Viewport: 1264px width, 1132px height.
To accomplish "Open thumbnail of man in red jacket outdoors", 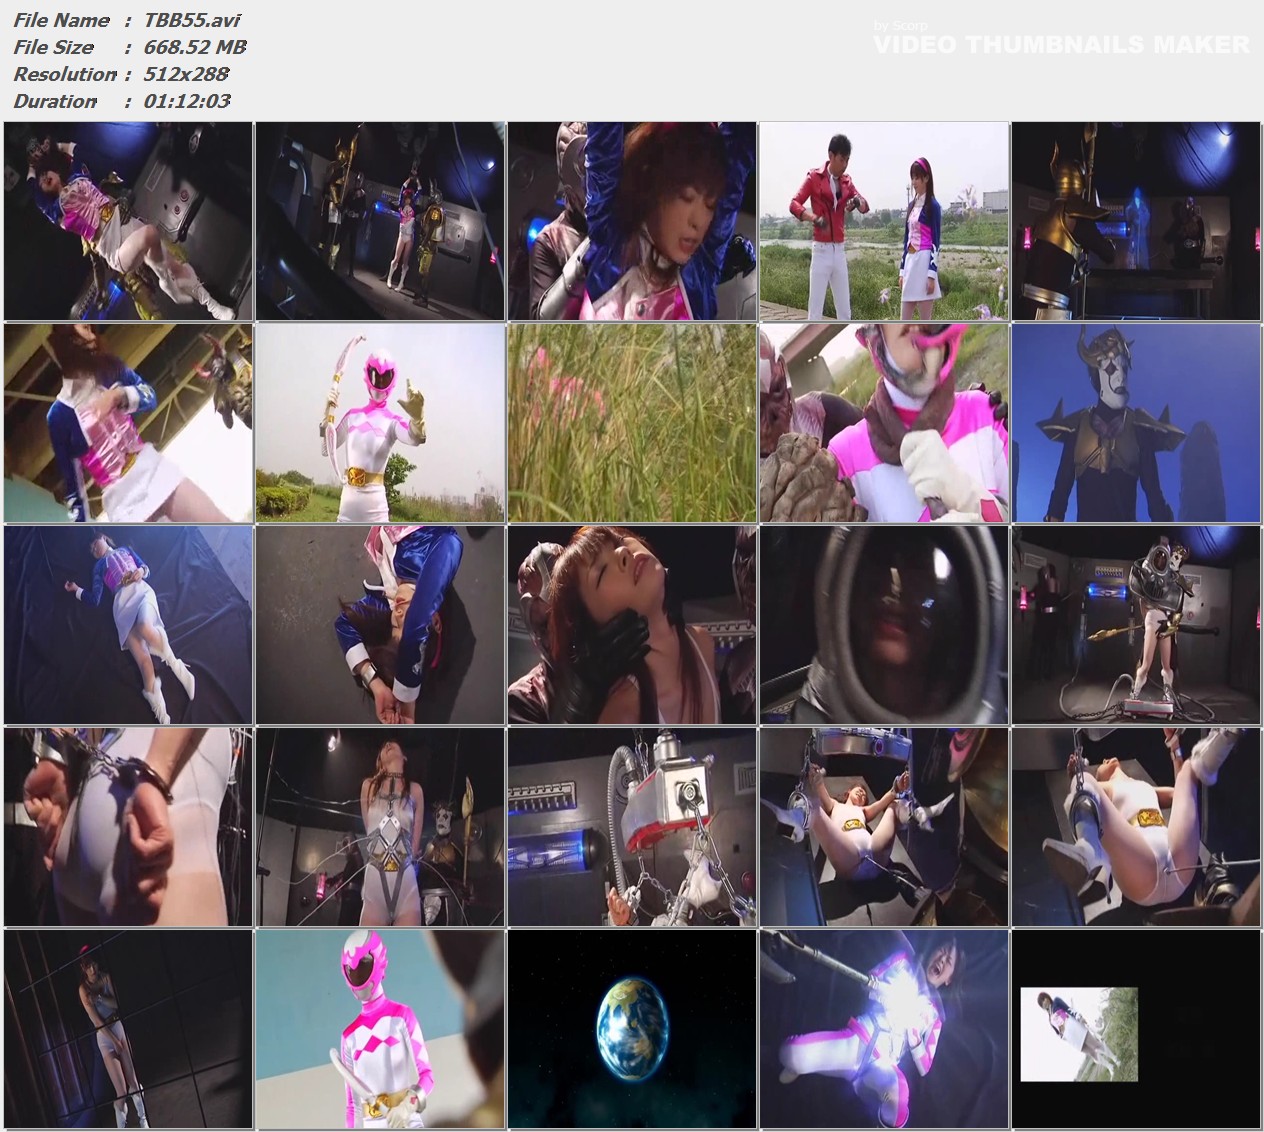I will 885,221.
